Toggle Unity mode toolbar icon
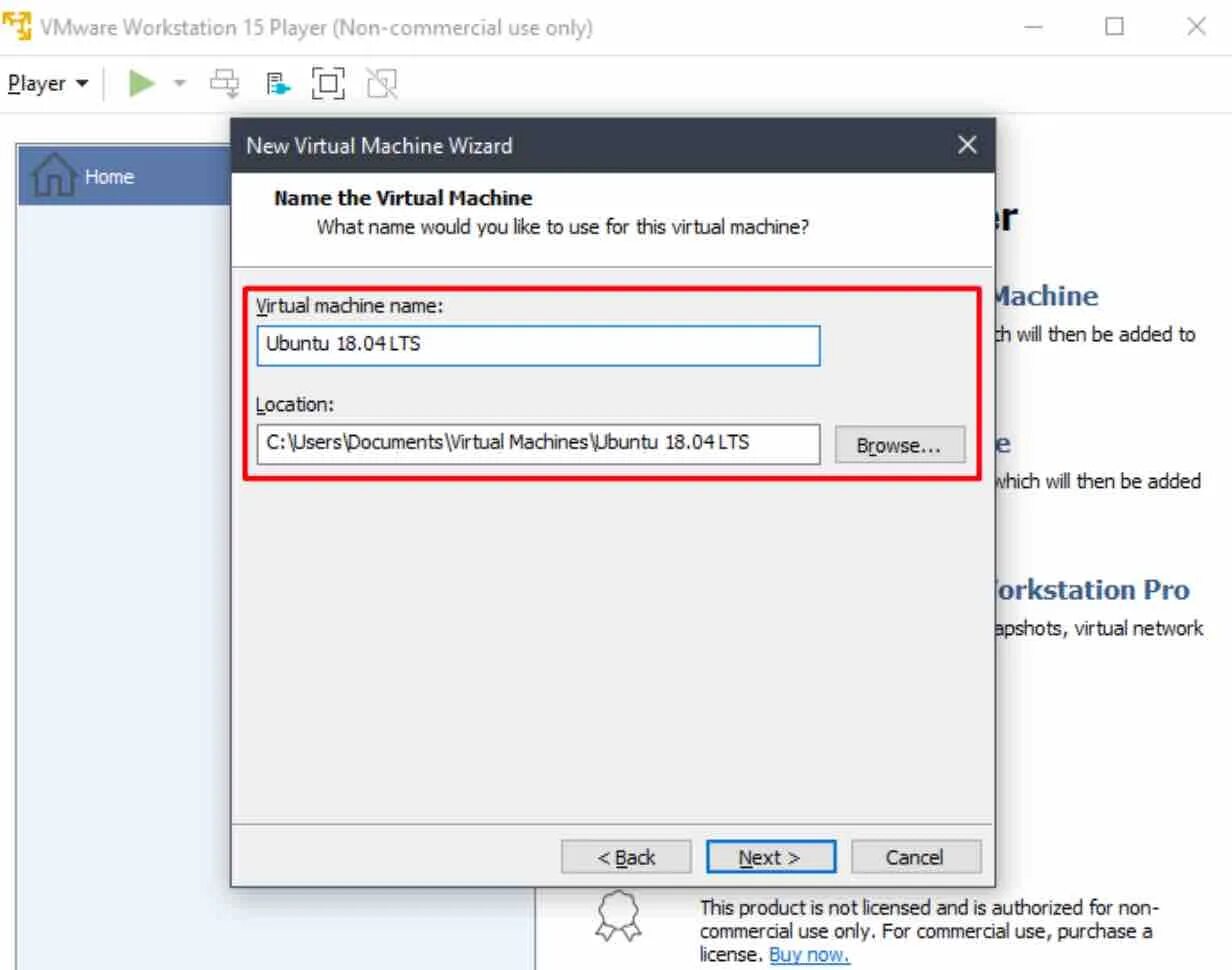 click(x=382, y=84)
